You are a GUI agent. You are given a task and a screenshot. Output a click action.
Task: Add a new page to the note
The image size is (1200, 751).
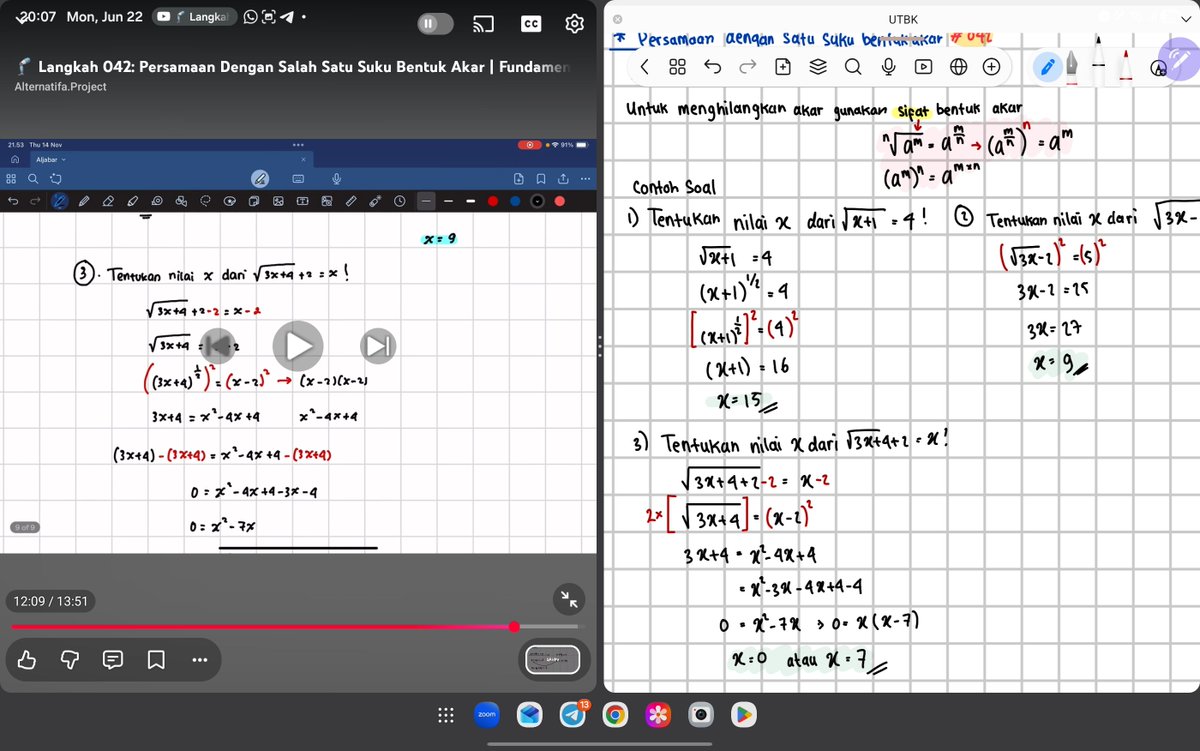pos(783,66)
